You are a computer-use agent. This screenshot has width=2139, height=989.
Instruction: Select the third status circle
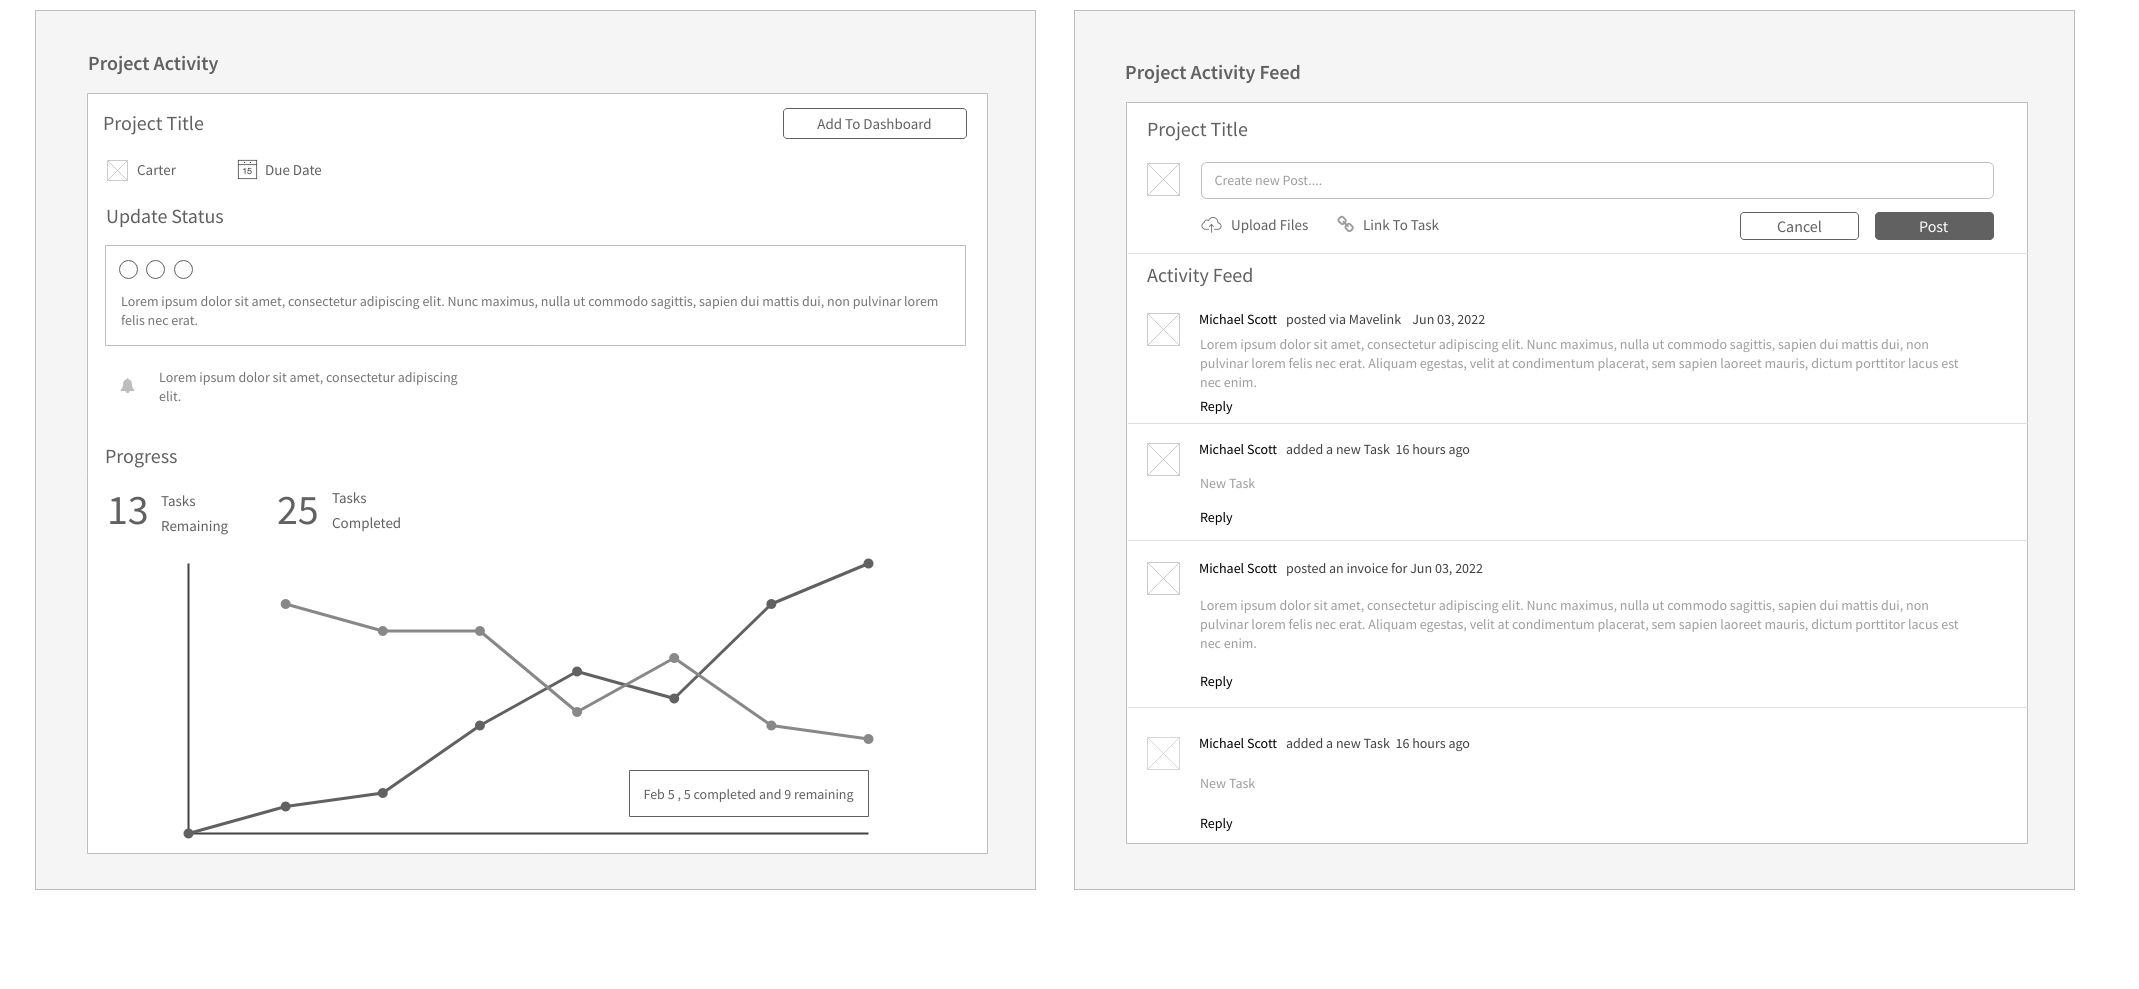tap(183, 269)
